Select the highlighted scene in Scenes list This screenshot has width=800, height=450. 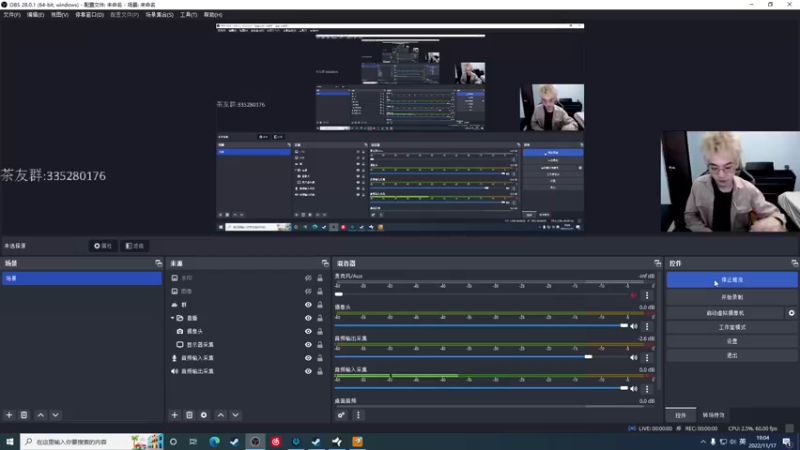coord(82,278)
